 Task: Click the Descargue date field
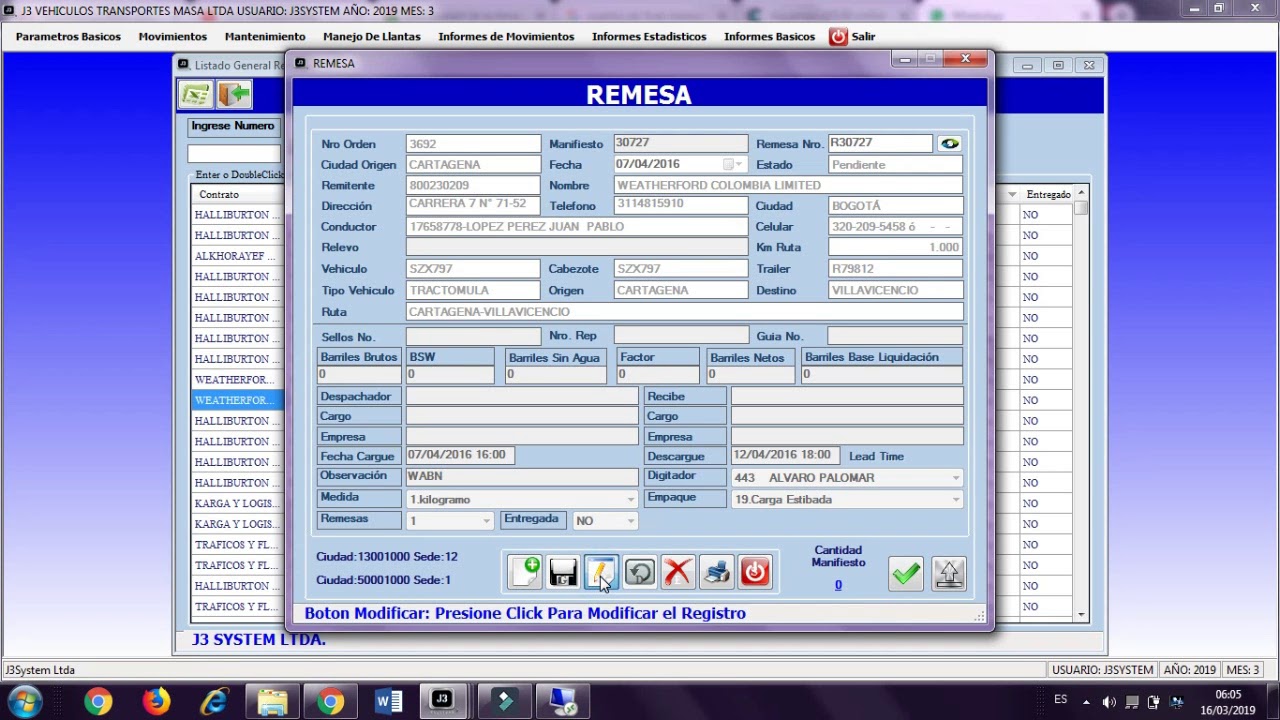coord(785,455)
